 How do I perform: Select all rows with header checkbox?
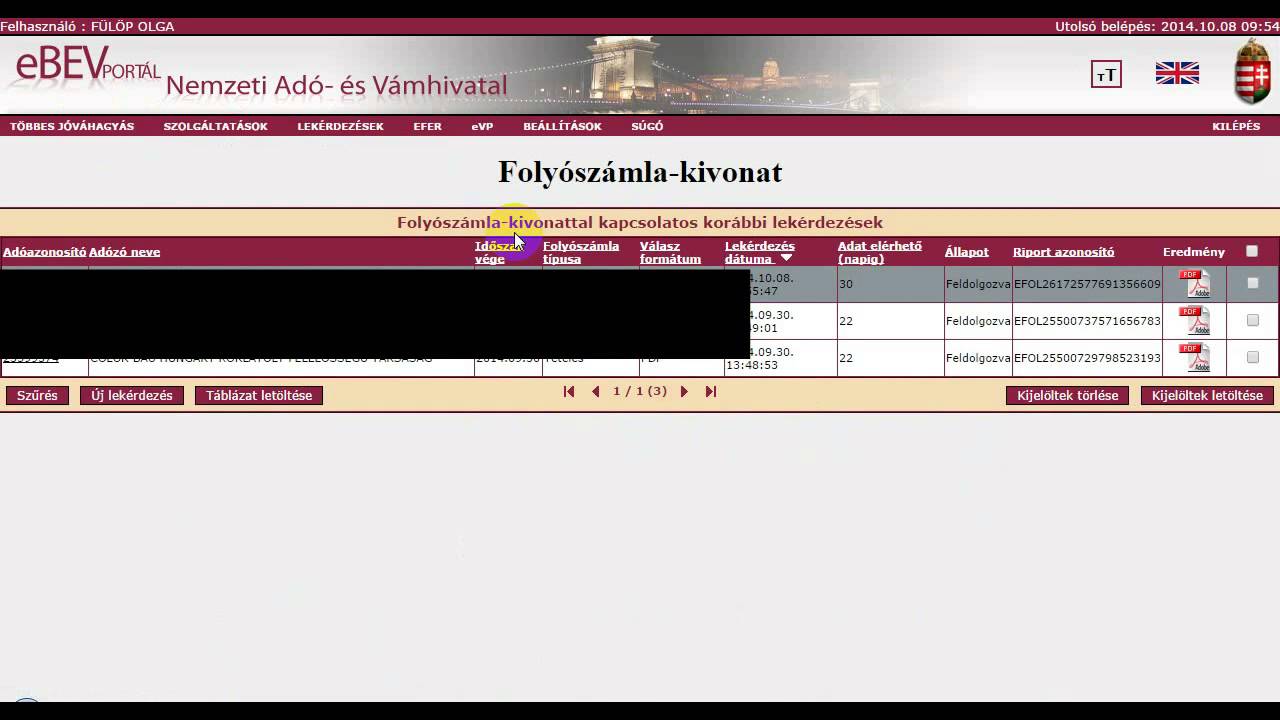coord(1252,252)
